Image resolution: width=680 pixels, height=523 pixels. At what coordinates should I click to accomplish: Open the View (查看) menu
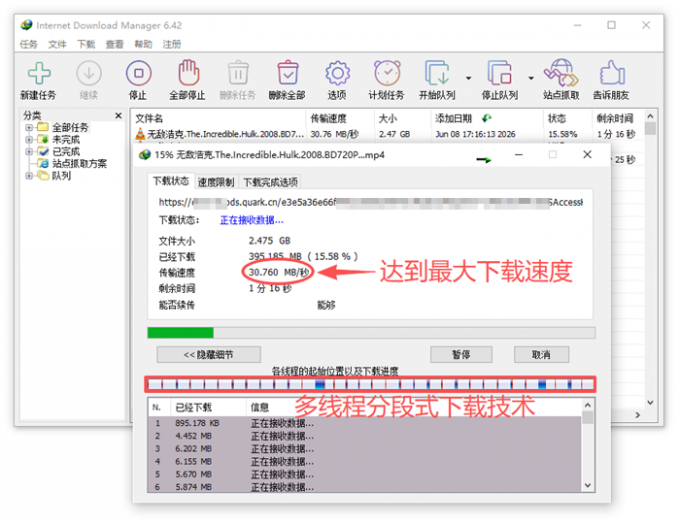coord(114,44)
